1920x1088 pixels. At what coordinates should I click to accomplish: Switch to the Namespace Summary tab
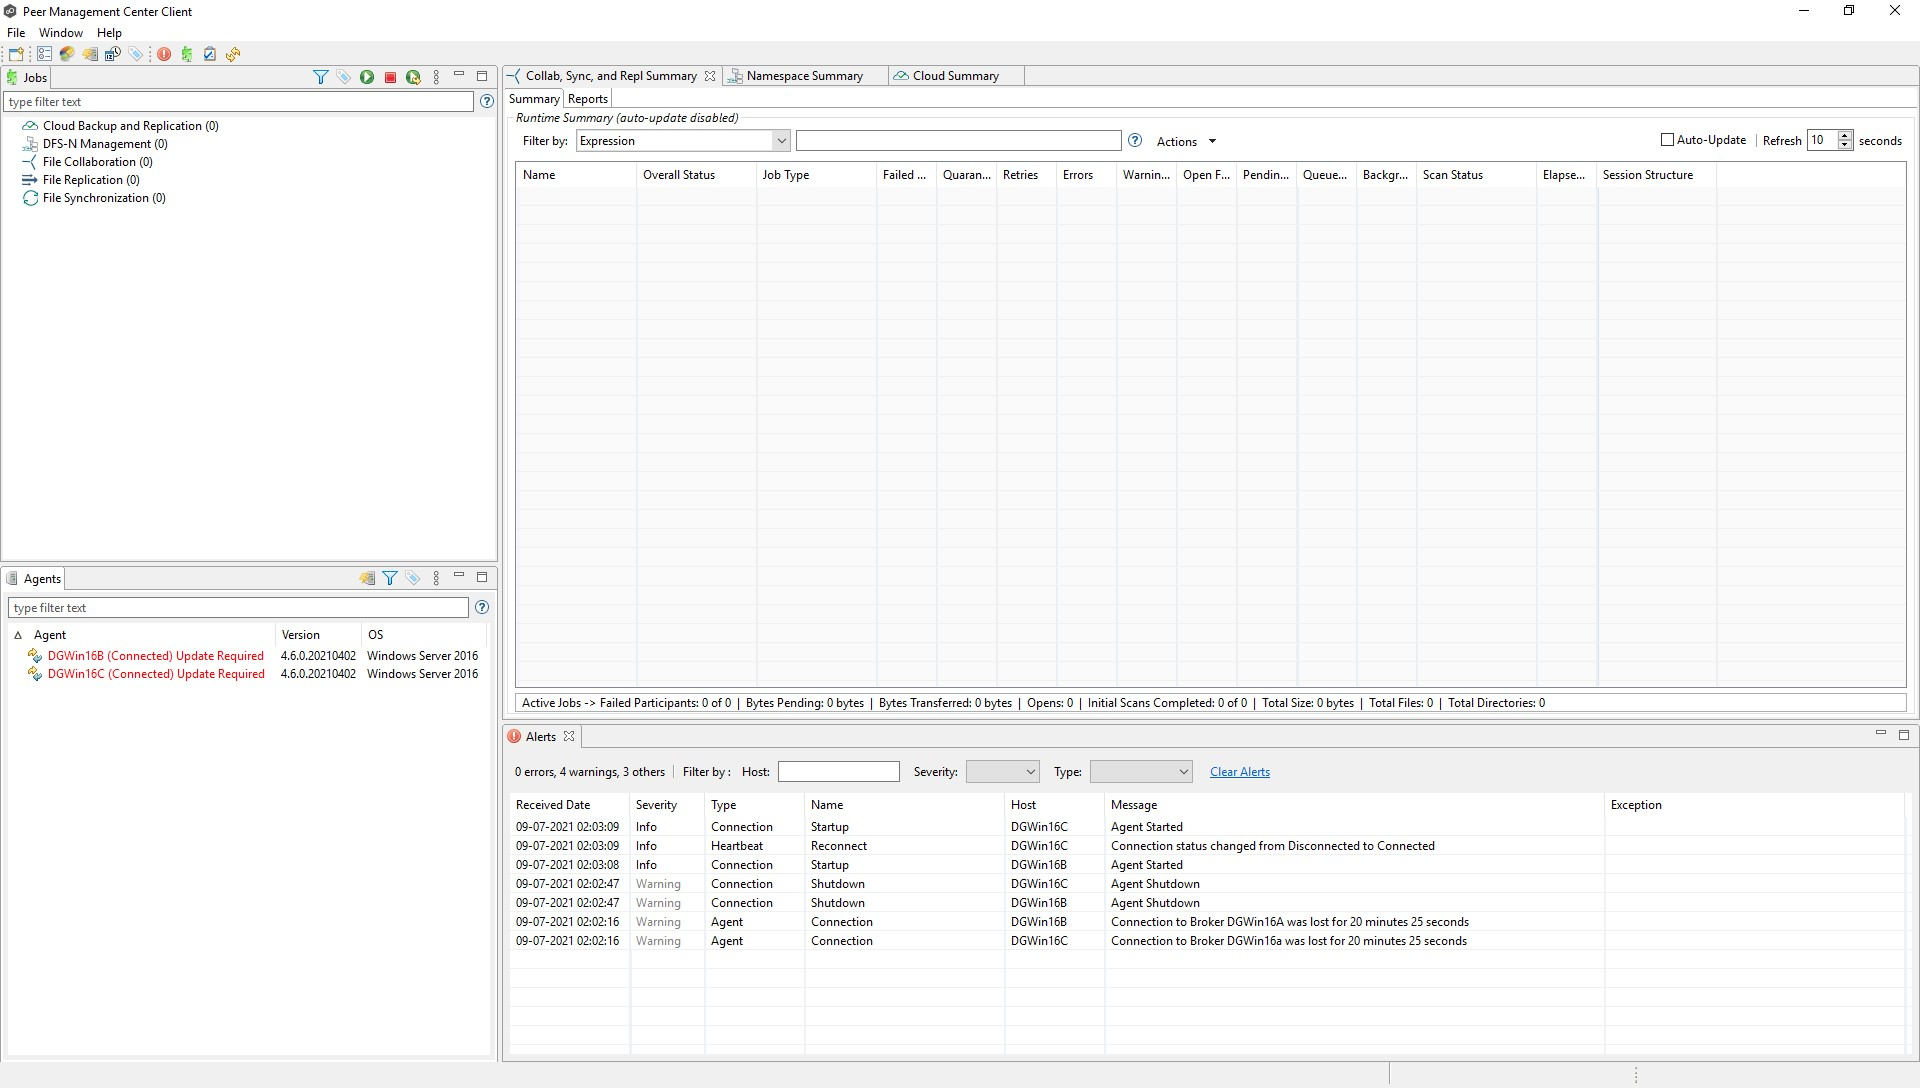point(804,76)
